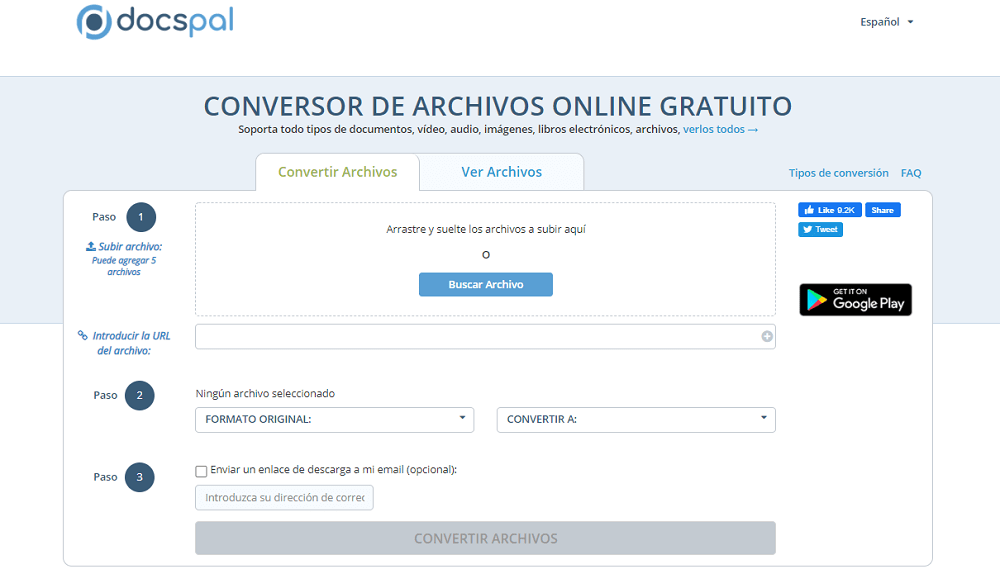The width and height of the screenshot is (1000, 588).
Task: Click the email address input field
Action: (x=284, y=497)
